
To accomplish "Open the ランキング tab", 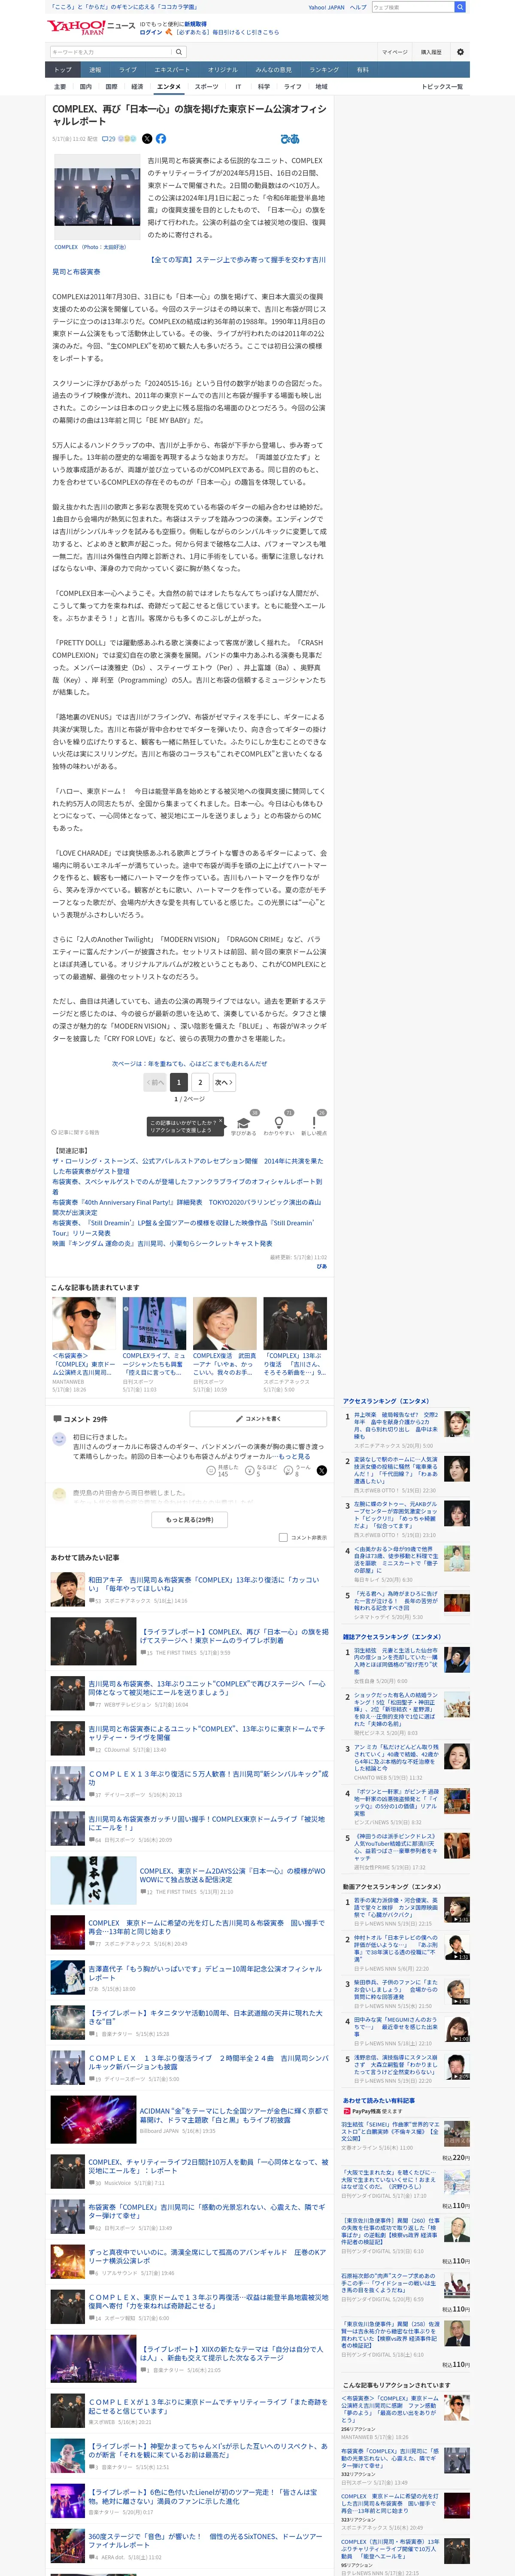I will coord(324,70).
